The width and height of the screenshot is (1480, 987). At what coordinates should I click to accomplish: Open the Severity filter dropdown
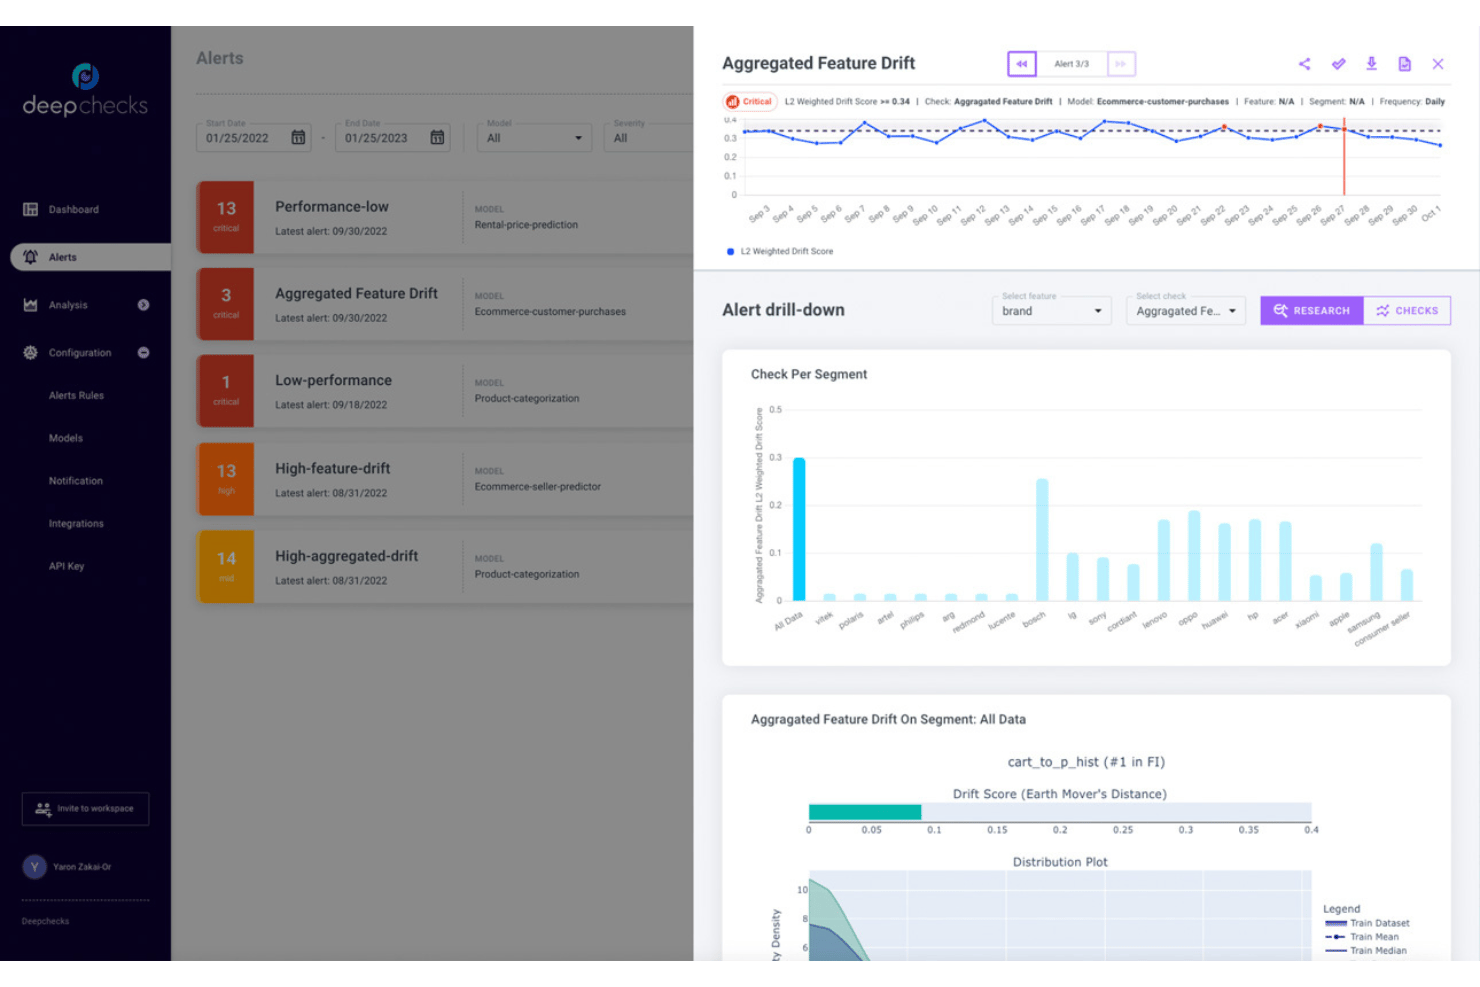coord(648,137)
